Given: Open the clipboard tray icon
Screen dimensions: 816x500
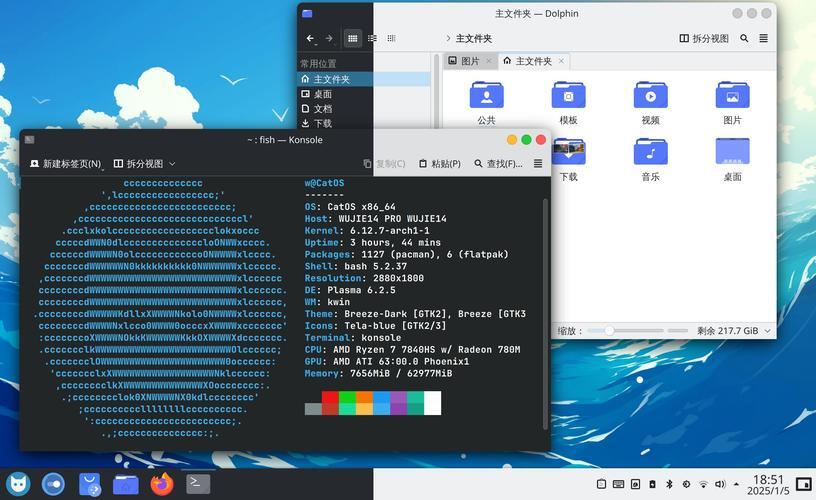Looking at the screenshot, I should [601, 484].
